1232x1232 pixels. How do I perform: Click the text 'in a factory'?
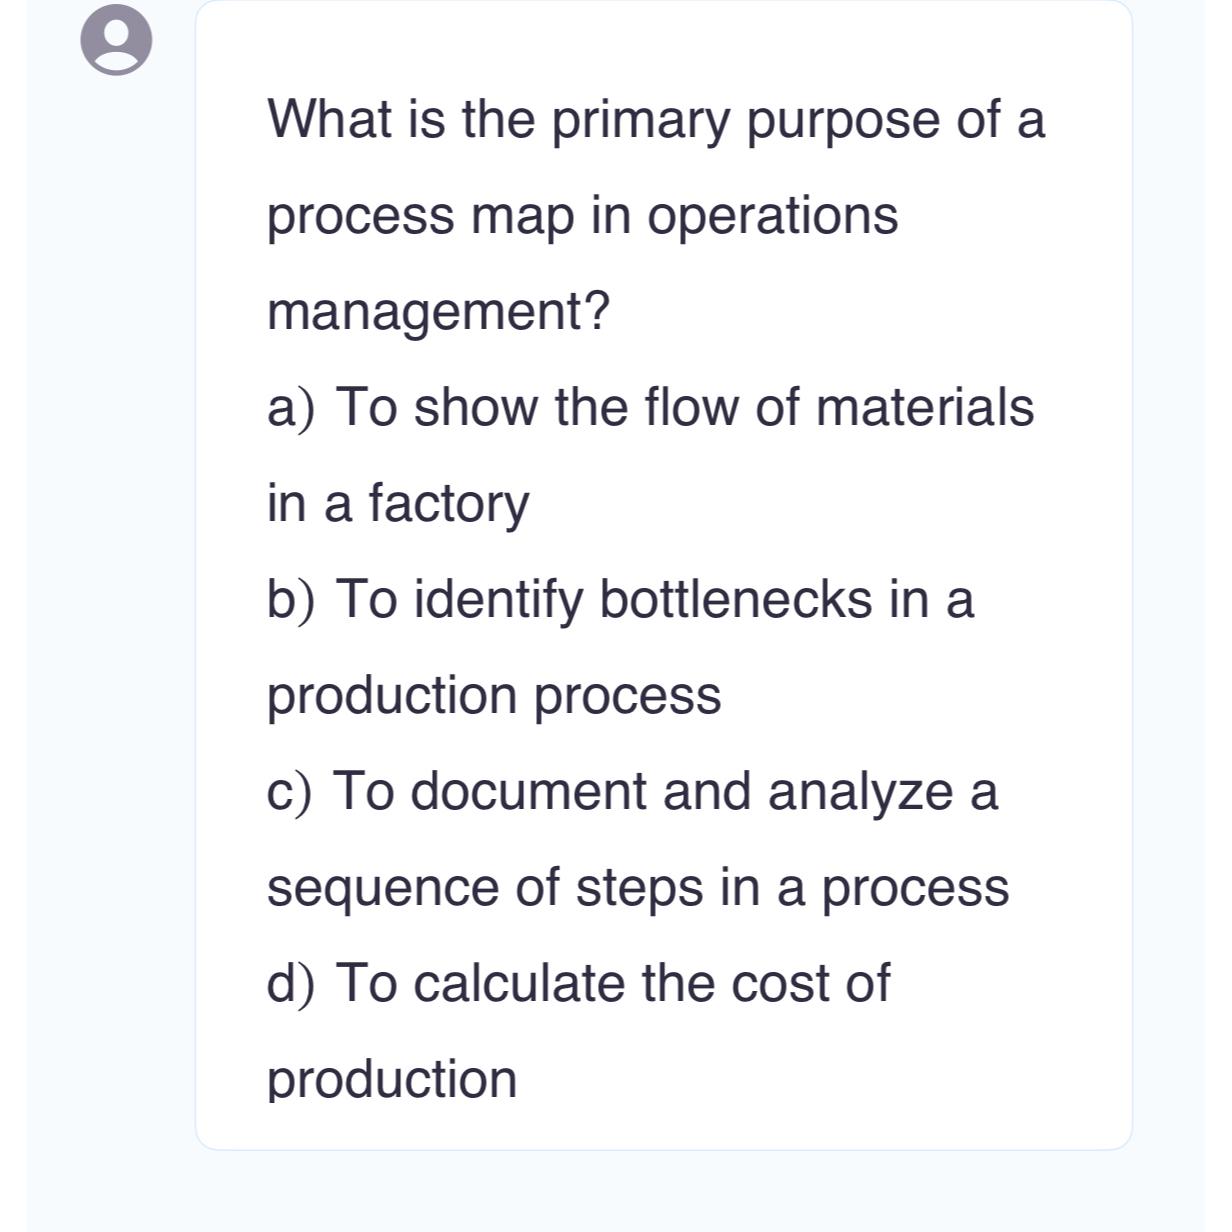coord(398,503)
